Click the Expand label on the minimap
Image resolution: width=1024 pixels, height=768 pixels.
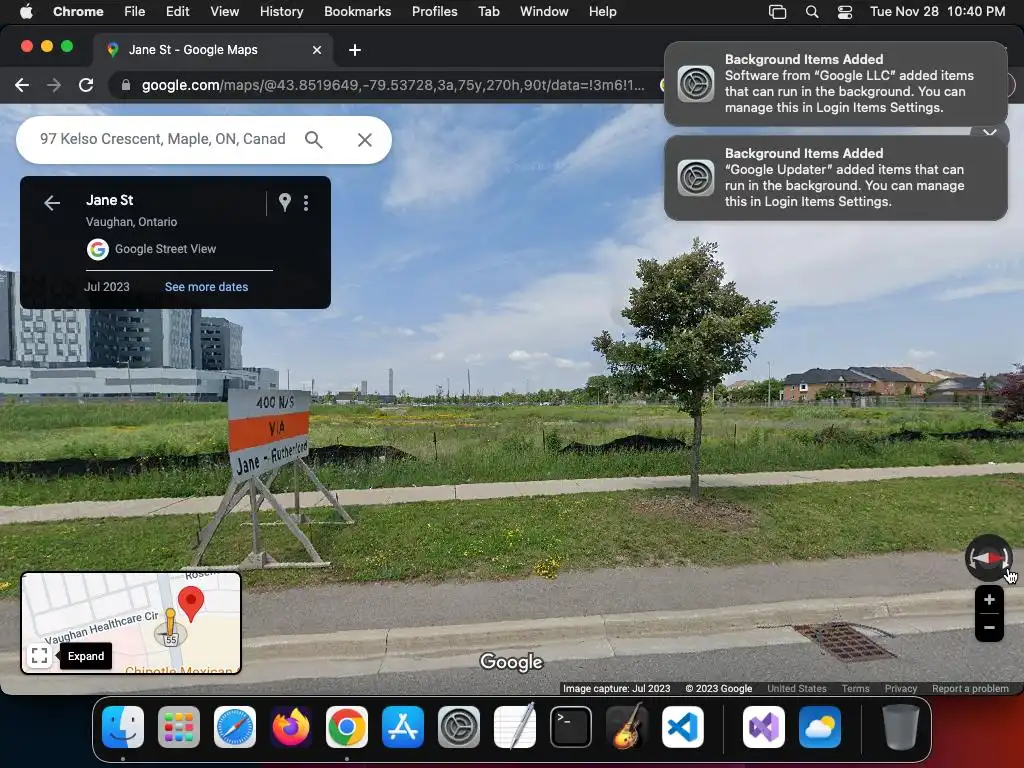point(86,656)
